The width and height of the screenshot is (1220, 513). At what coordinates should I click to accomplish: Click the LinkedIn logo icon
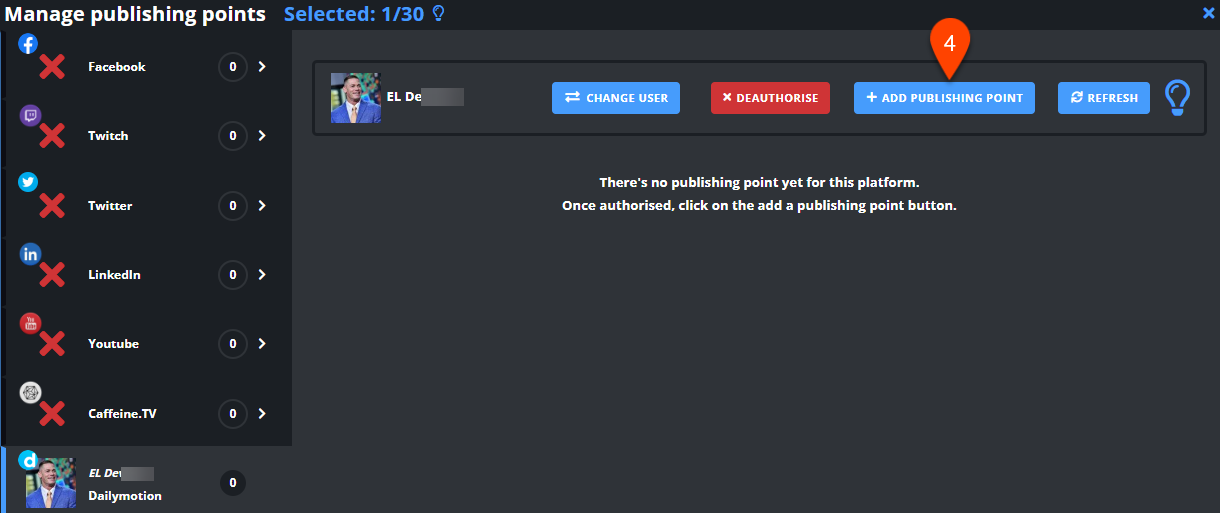click(x=29, y=253)
